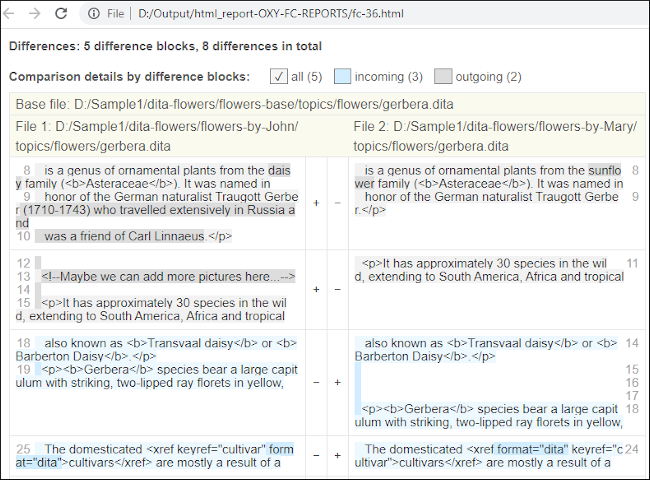Click the 'Comparison details by difference blocks' label
The height and width of the screenshot is (480, 650).
(129, 77)
